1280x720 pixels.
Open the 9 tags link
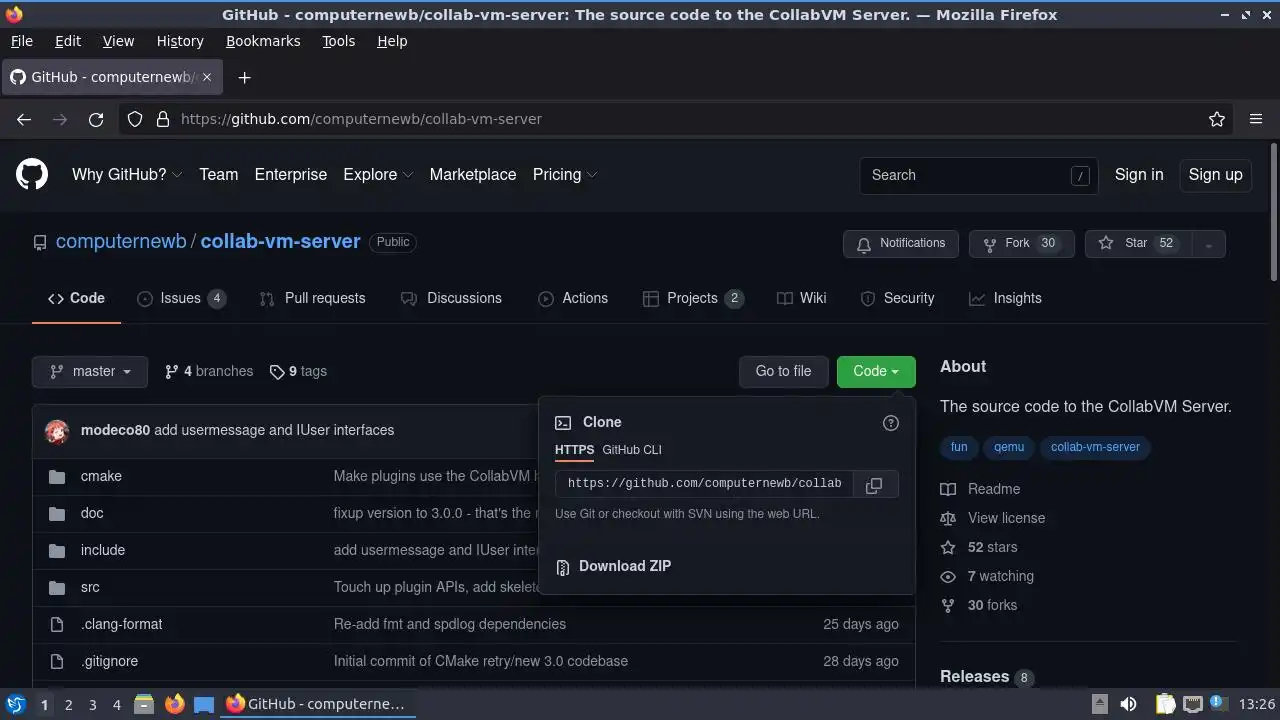coord(298,372)
